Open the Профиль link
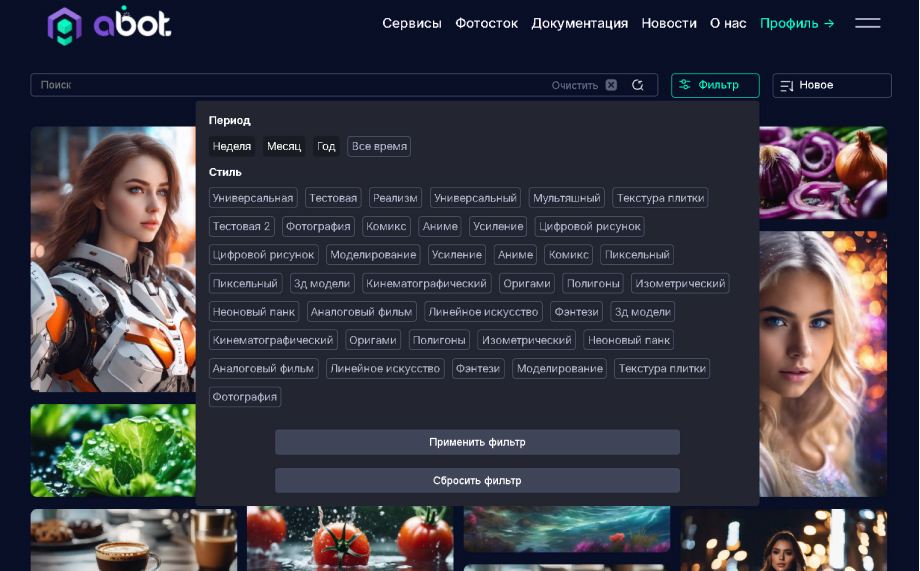920x571 pixels. click(796, 23)
